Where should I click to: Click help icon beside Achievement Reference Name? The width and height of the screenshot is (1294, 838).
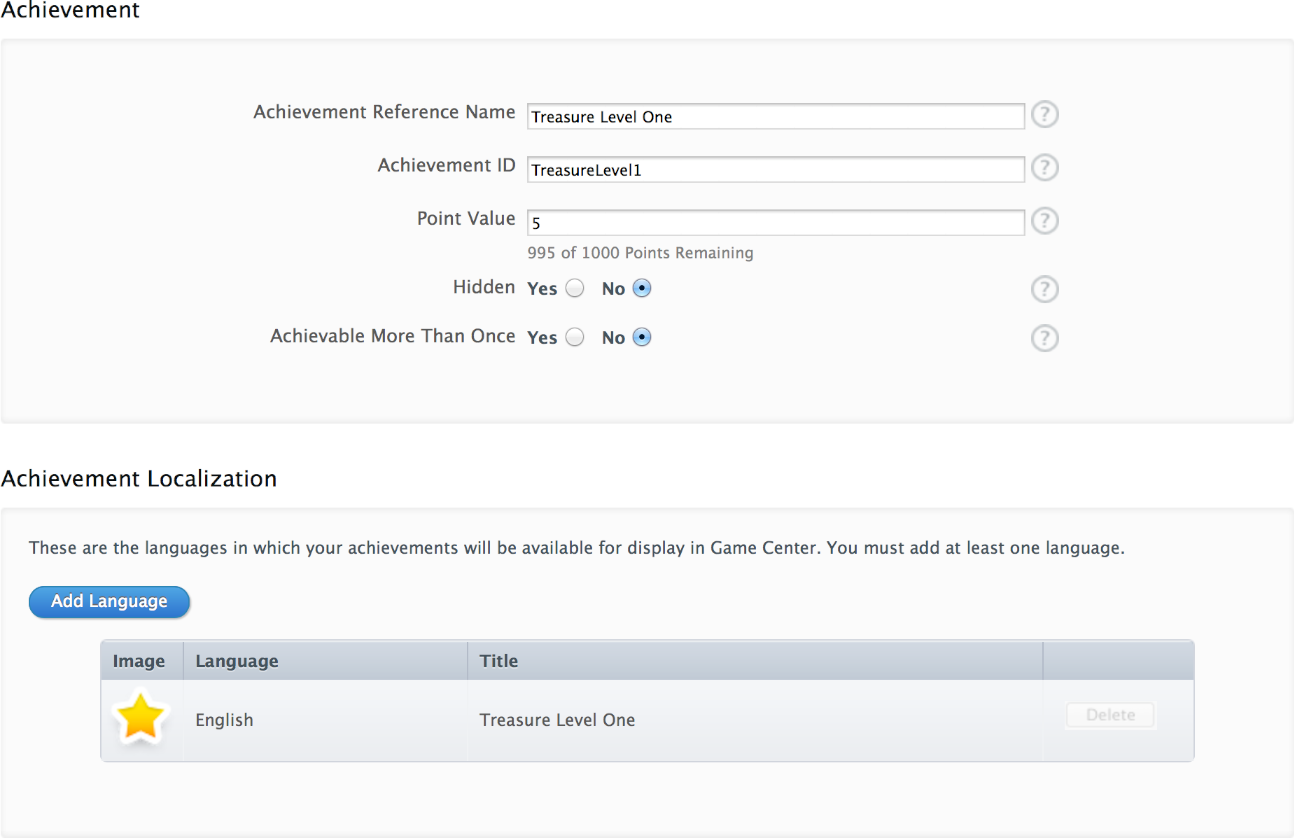(1044, 115)
